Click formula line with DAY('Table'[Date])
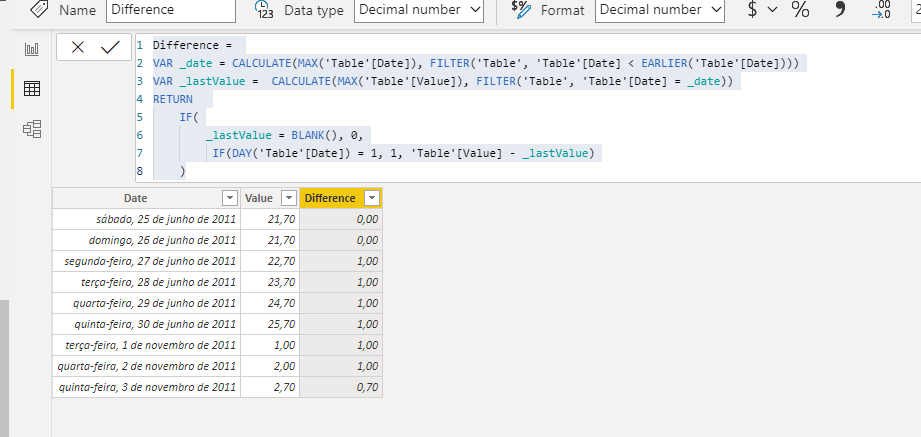The width and height of the screenshot is (921, 437). pyautogui.click(x=404, y=153)
